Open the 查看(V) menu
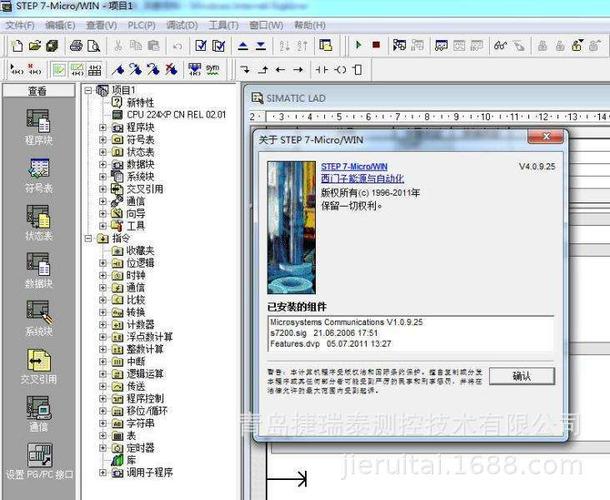The image size is (610, 500). (101, 26)
